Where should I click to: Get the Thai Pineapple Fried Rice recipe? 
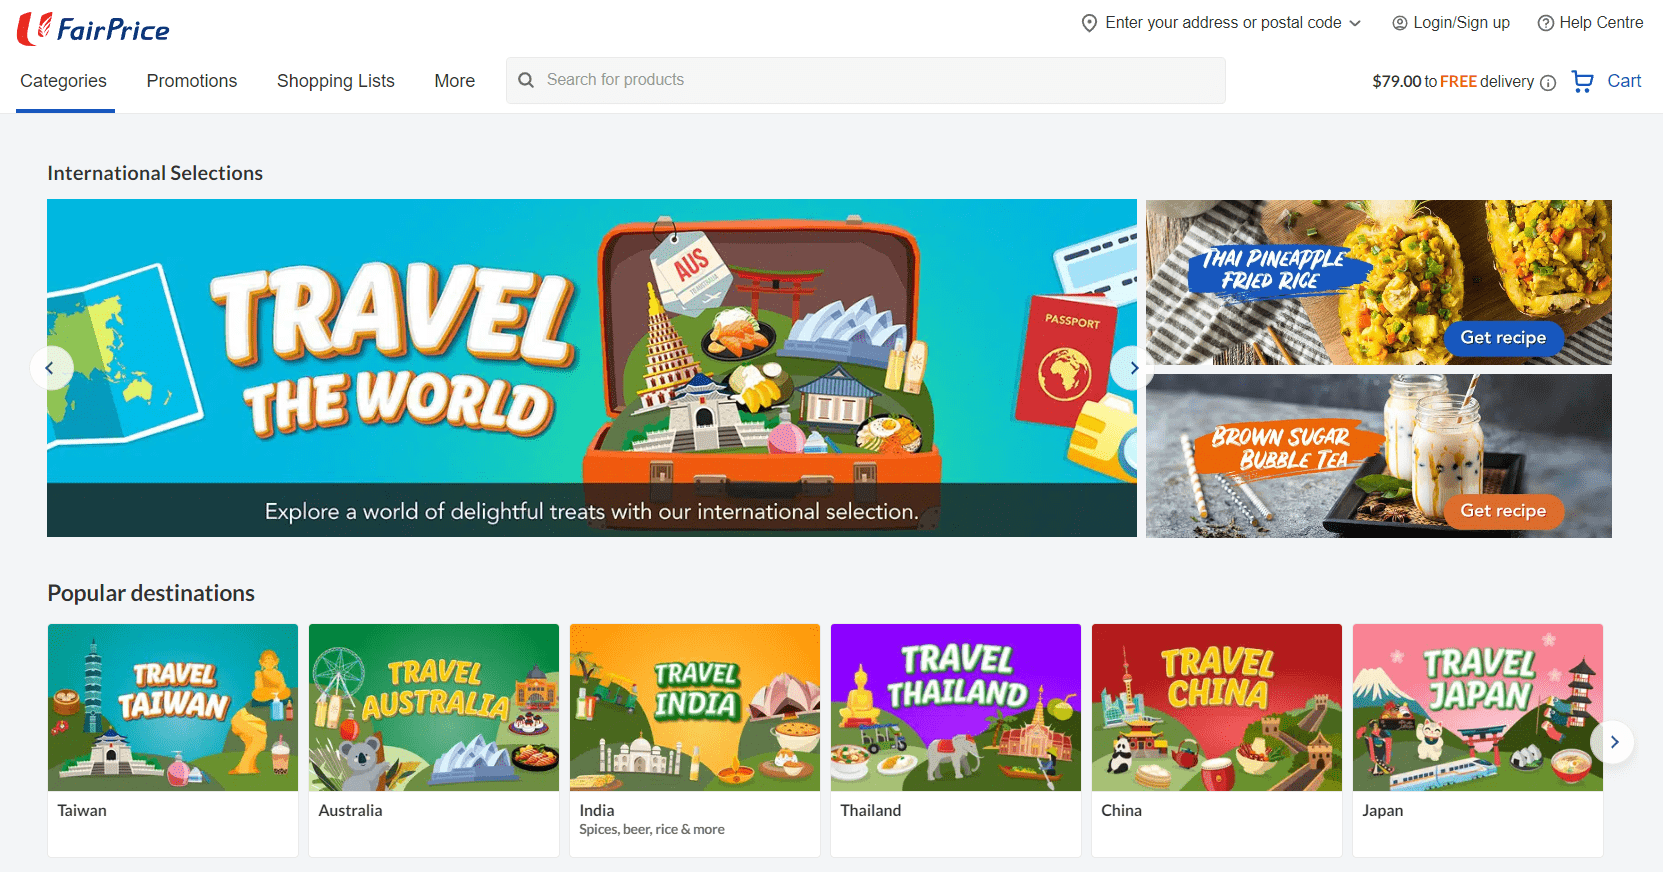click(x=1502, y=338)
